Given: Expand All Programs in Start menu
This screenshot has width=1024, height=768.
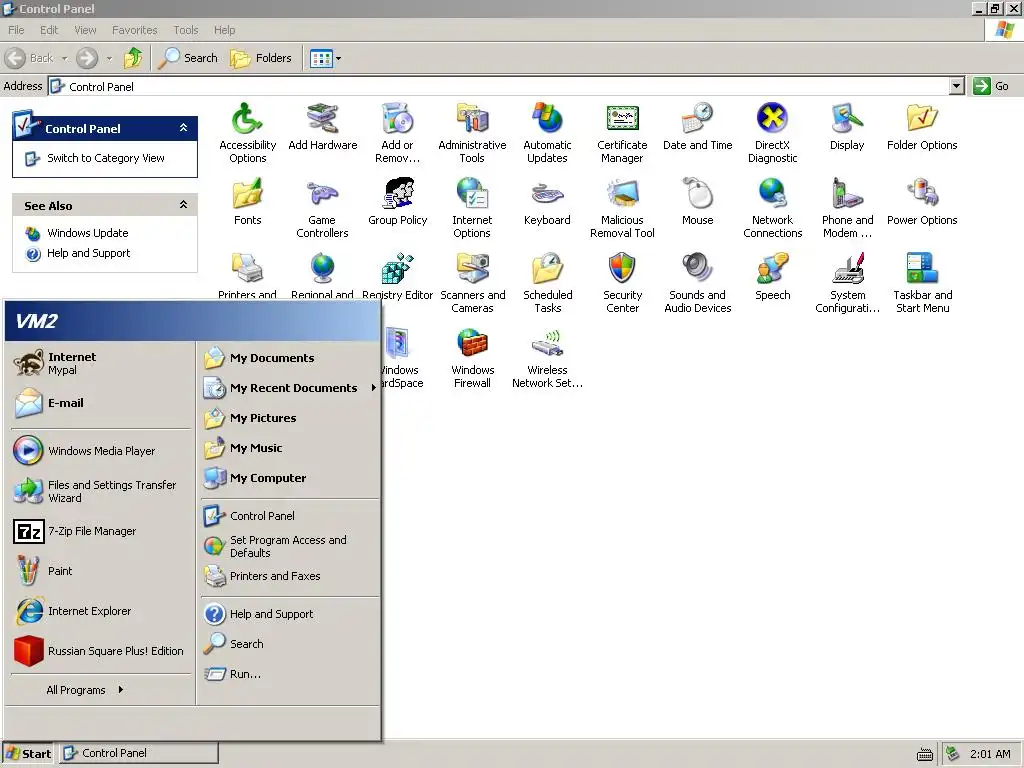Looking at the screenshot, I should (84, 690).
